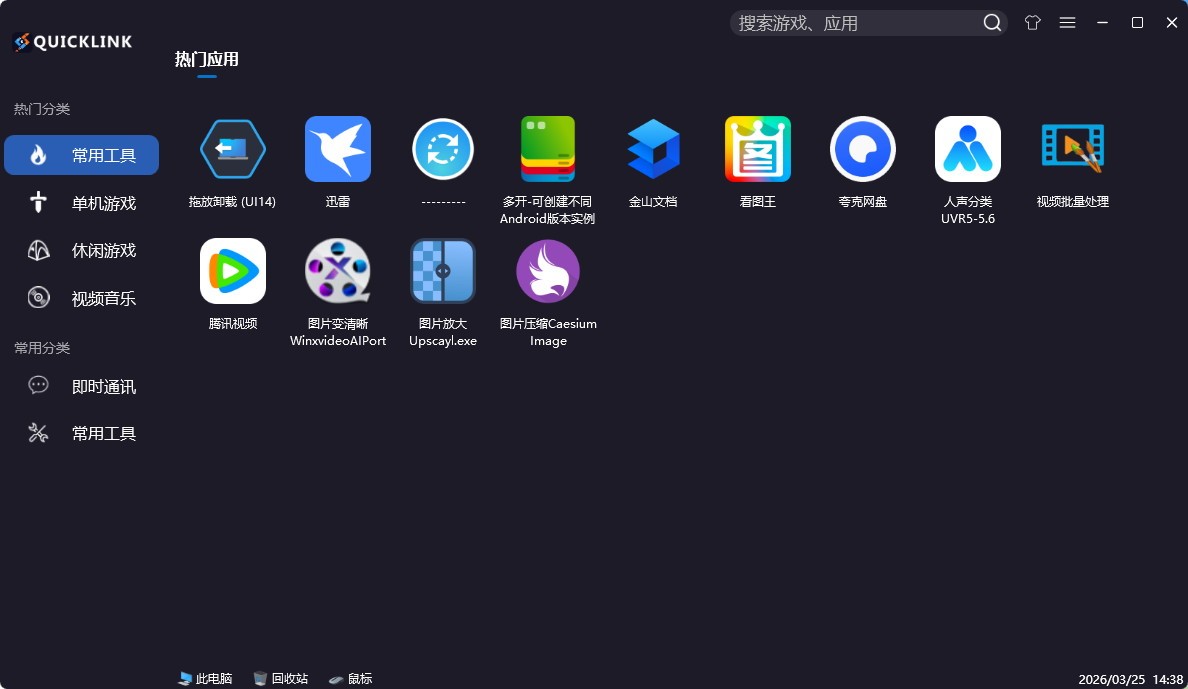Launch 图片压缩 Caesium Image icon

click(x=548, y=271)
